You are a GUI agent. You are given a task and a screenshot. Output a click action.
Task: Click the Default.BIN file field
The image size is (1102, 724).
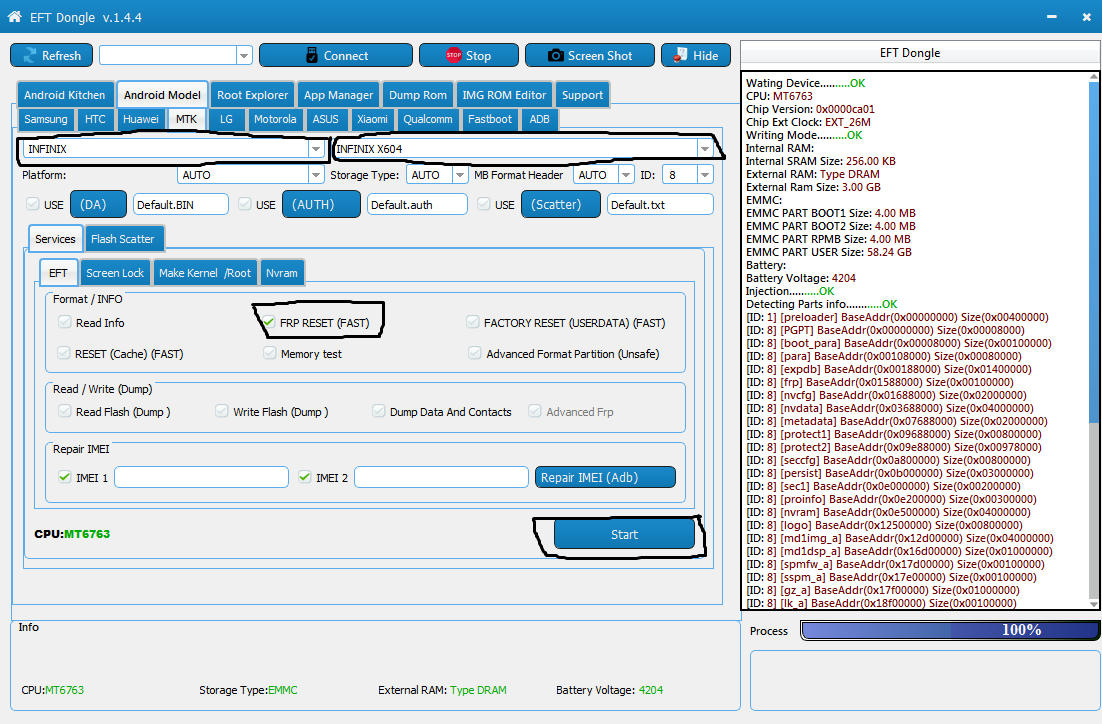181,205
